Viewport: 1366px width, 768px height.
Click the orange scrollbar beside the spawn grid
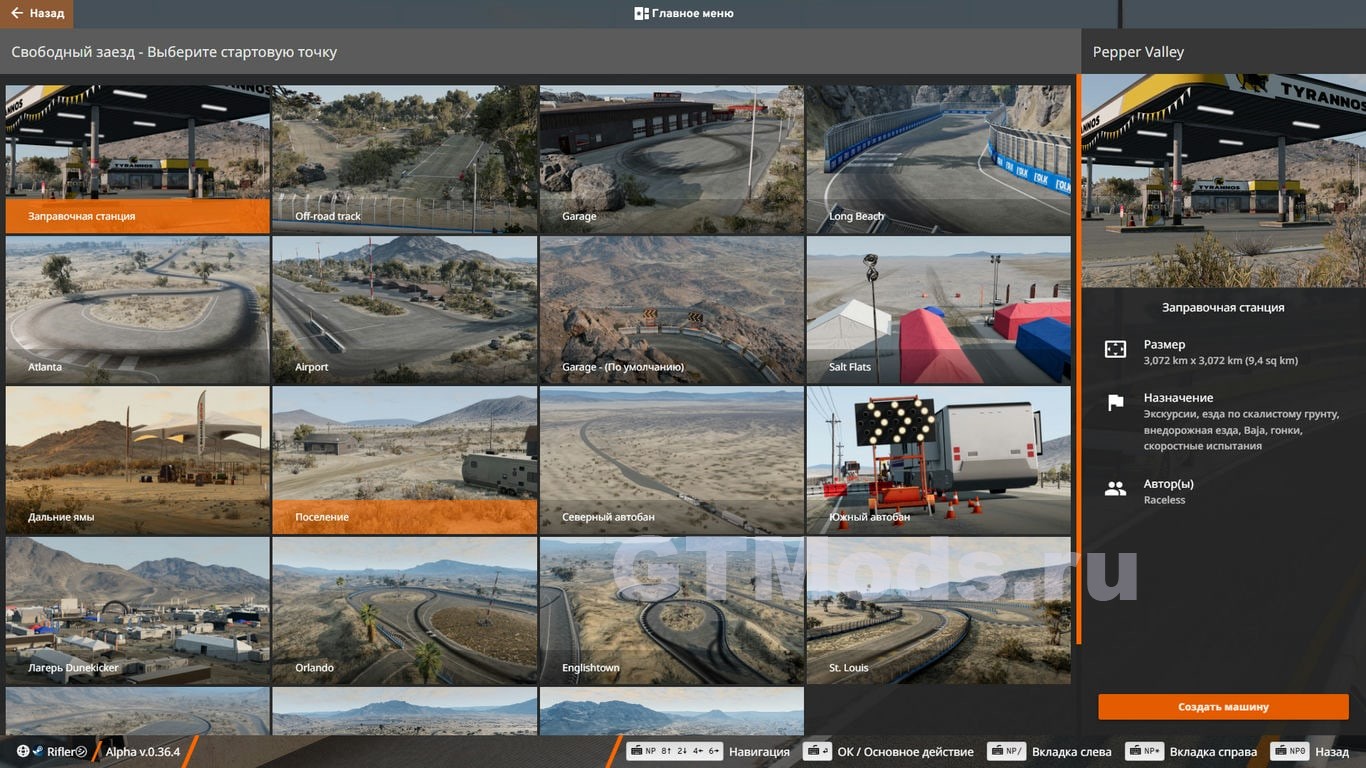pyautogui.click(x=1078, y=358)
